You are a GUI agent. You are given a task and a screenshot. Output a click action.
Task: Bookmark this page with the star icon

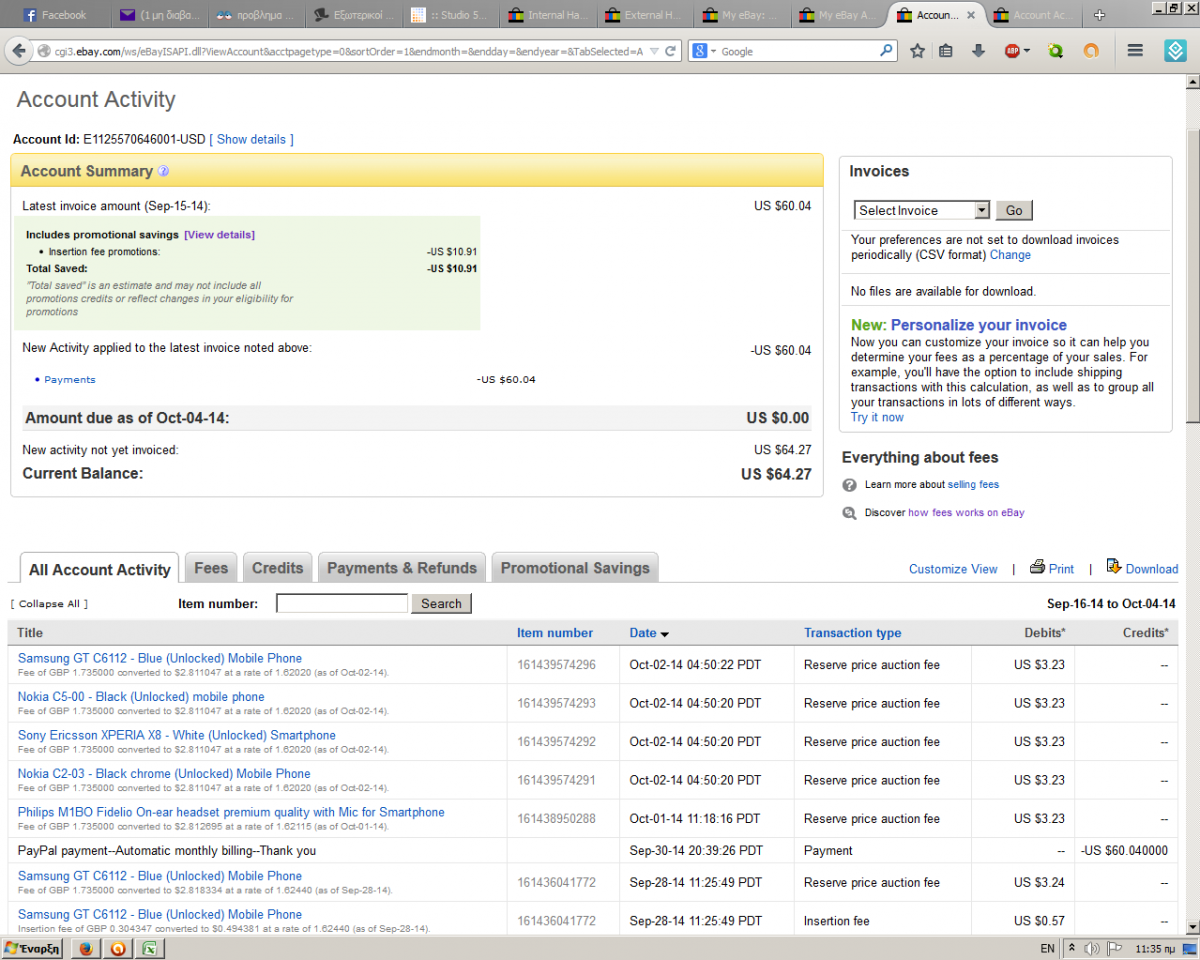click(x=917, y=51)
